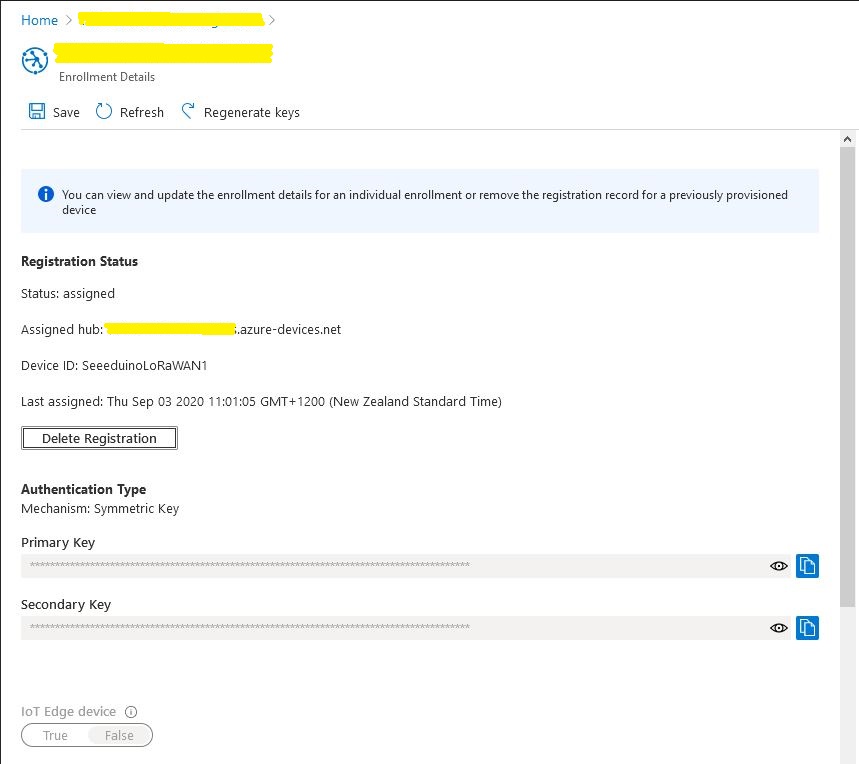
Task: Set IoT Edge device to True
Action: [x=55, y=736]
